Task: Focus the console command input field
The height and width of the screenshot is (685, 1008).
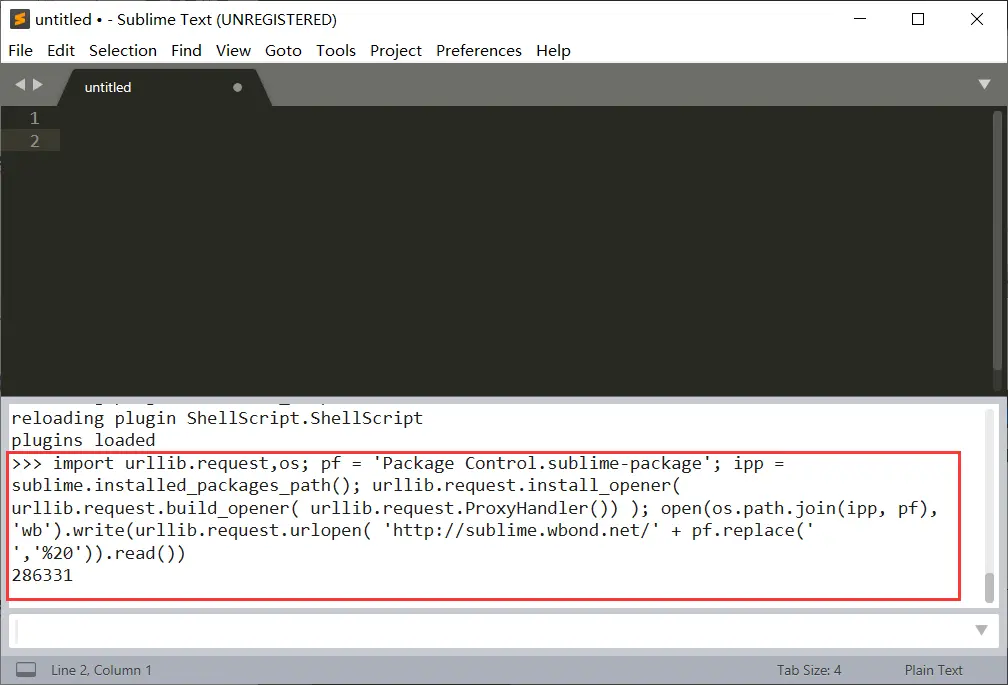Action: [x=494, y=631]
